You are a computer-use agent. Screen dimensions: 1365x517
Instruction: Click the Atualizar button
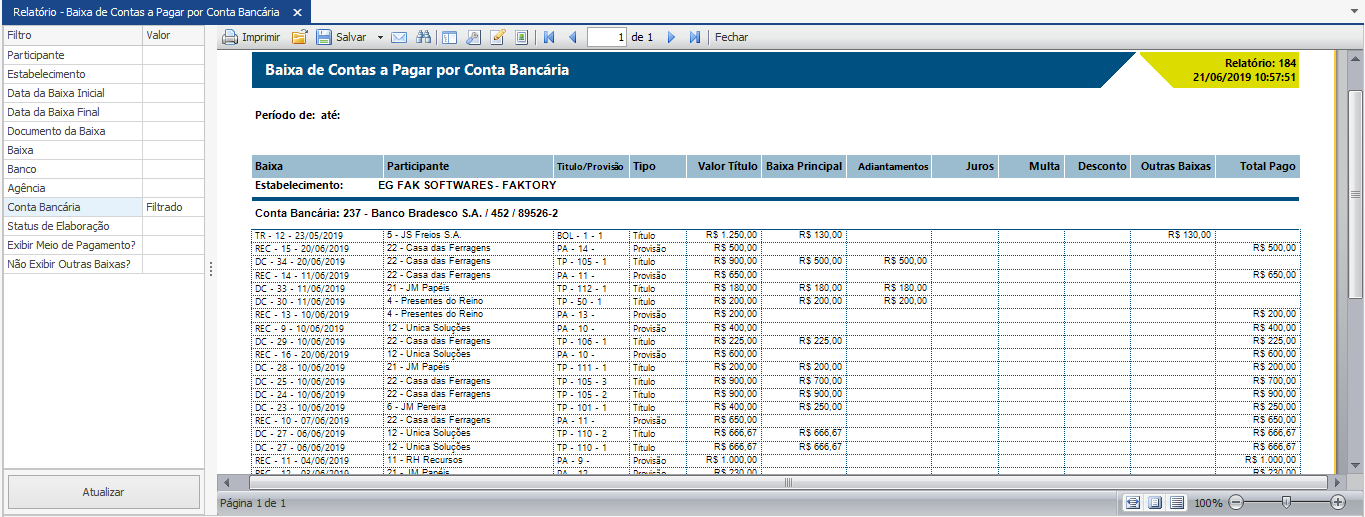(x=104, y=492)
